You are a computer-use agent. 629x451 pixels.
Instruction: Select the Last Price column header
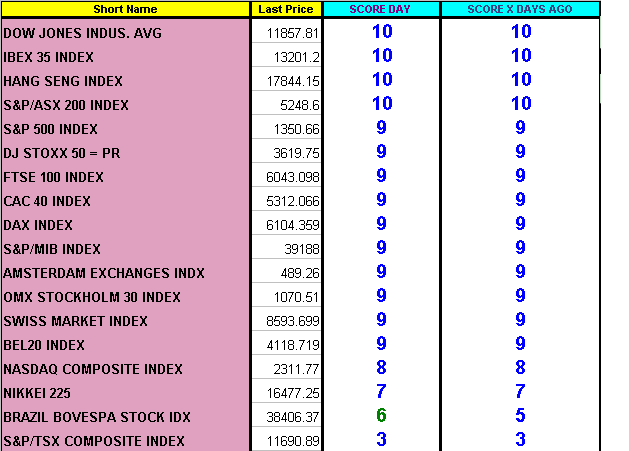pos(286,9)
